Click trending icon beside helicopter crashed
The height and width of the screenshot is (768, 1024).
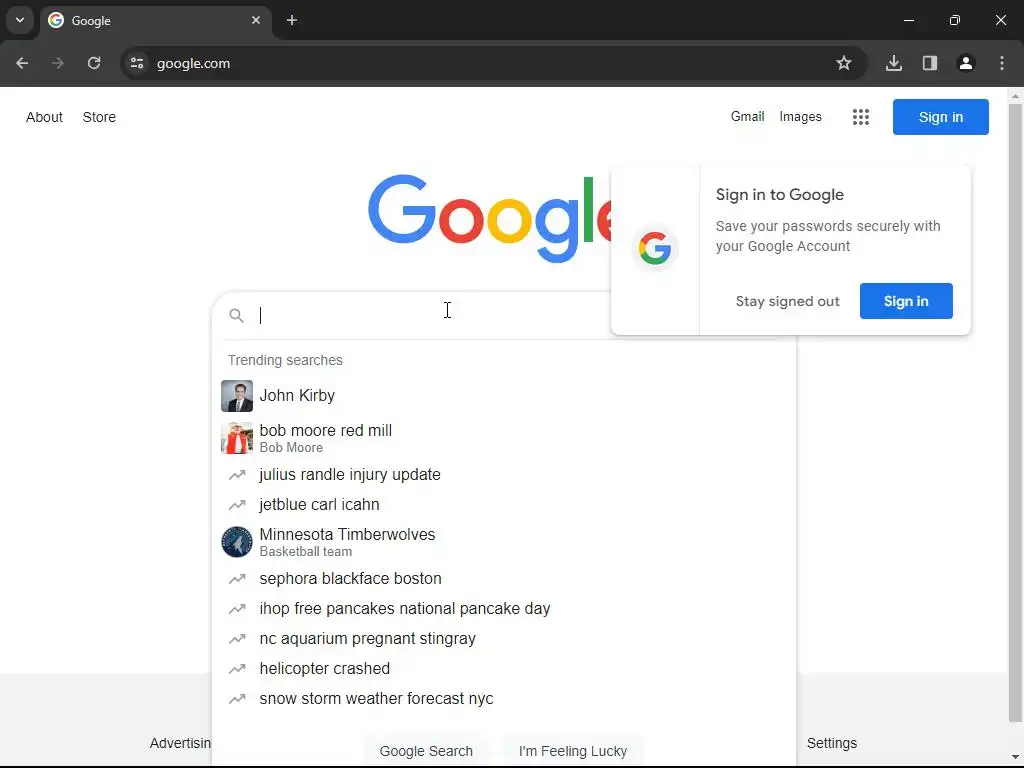237,669
